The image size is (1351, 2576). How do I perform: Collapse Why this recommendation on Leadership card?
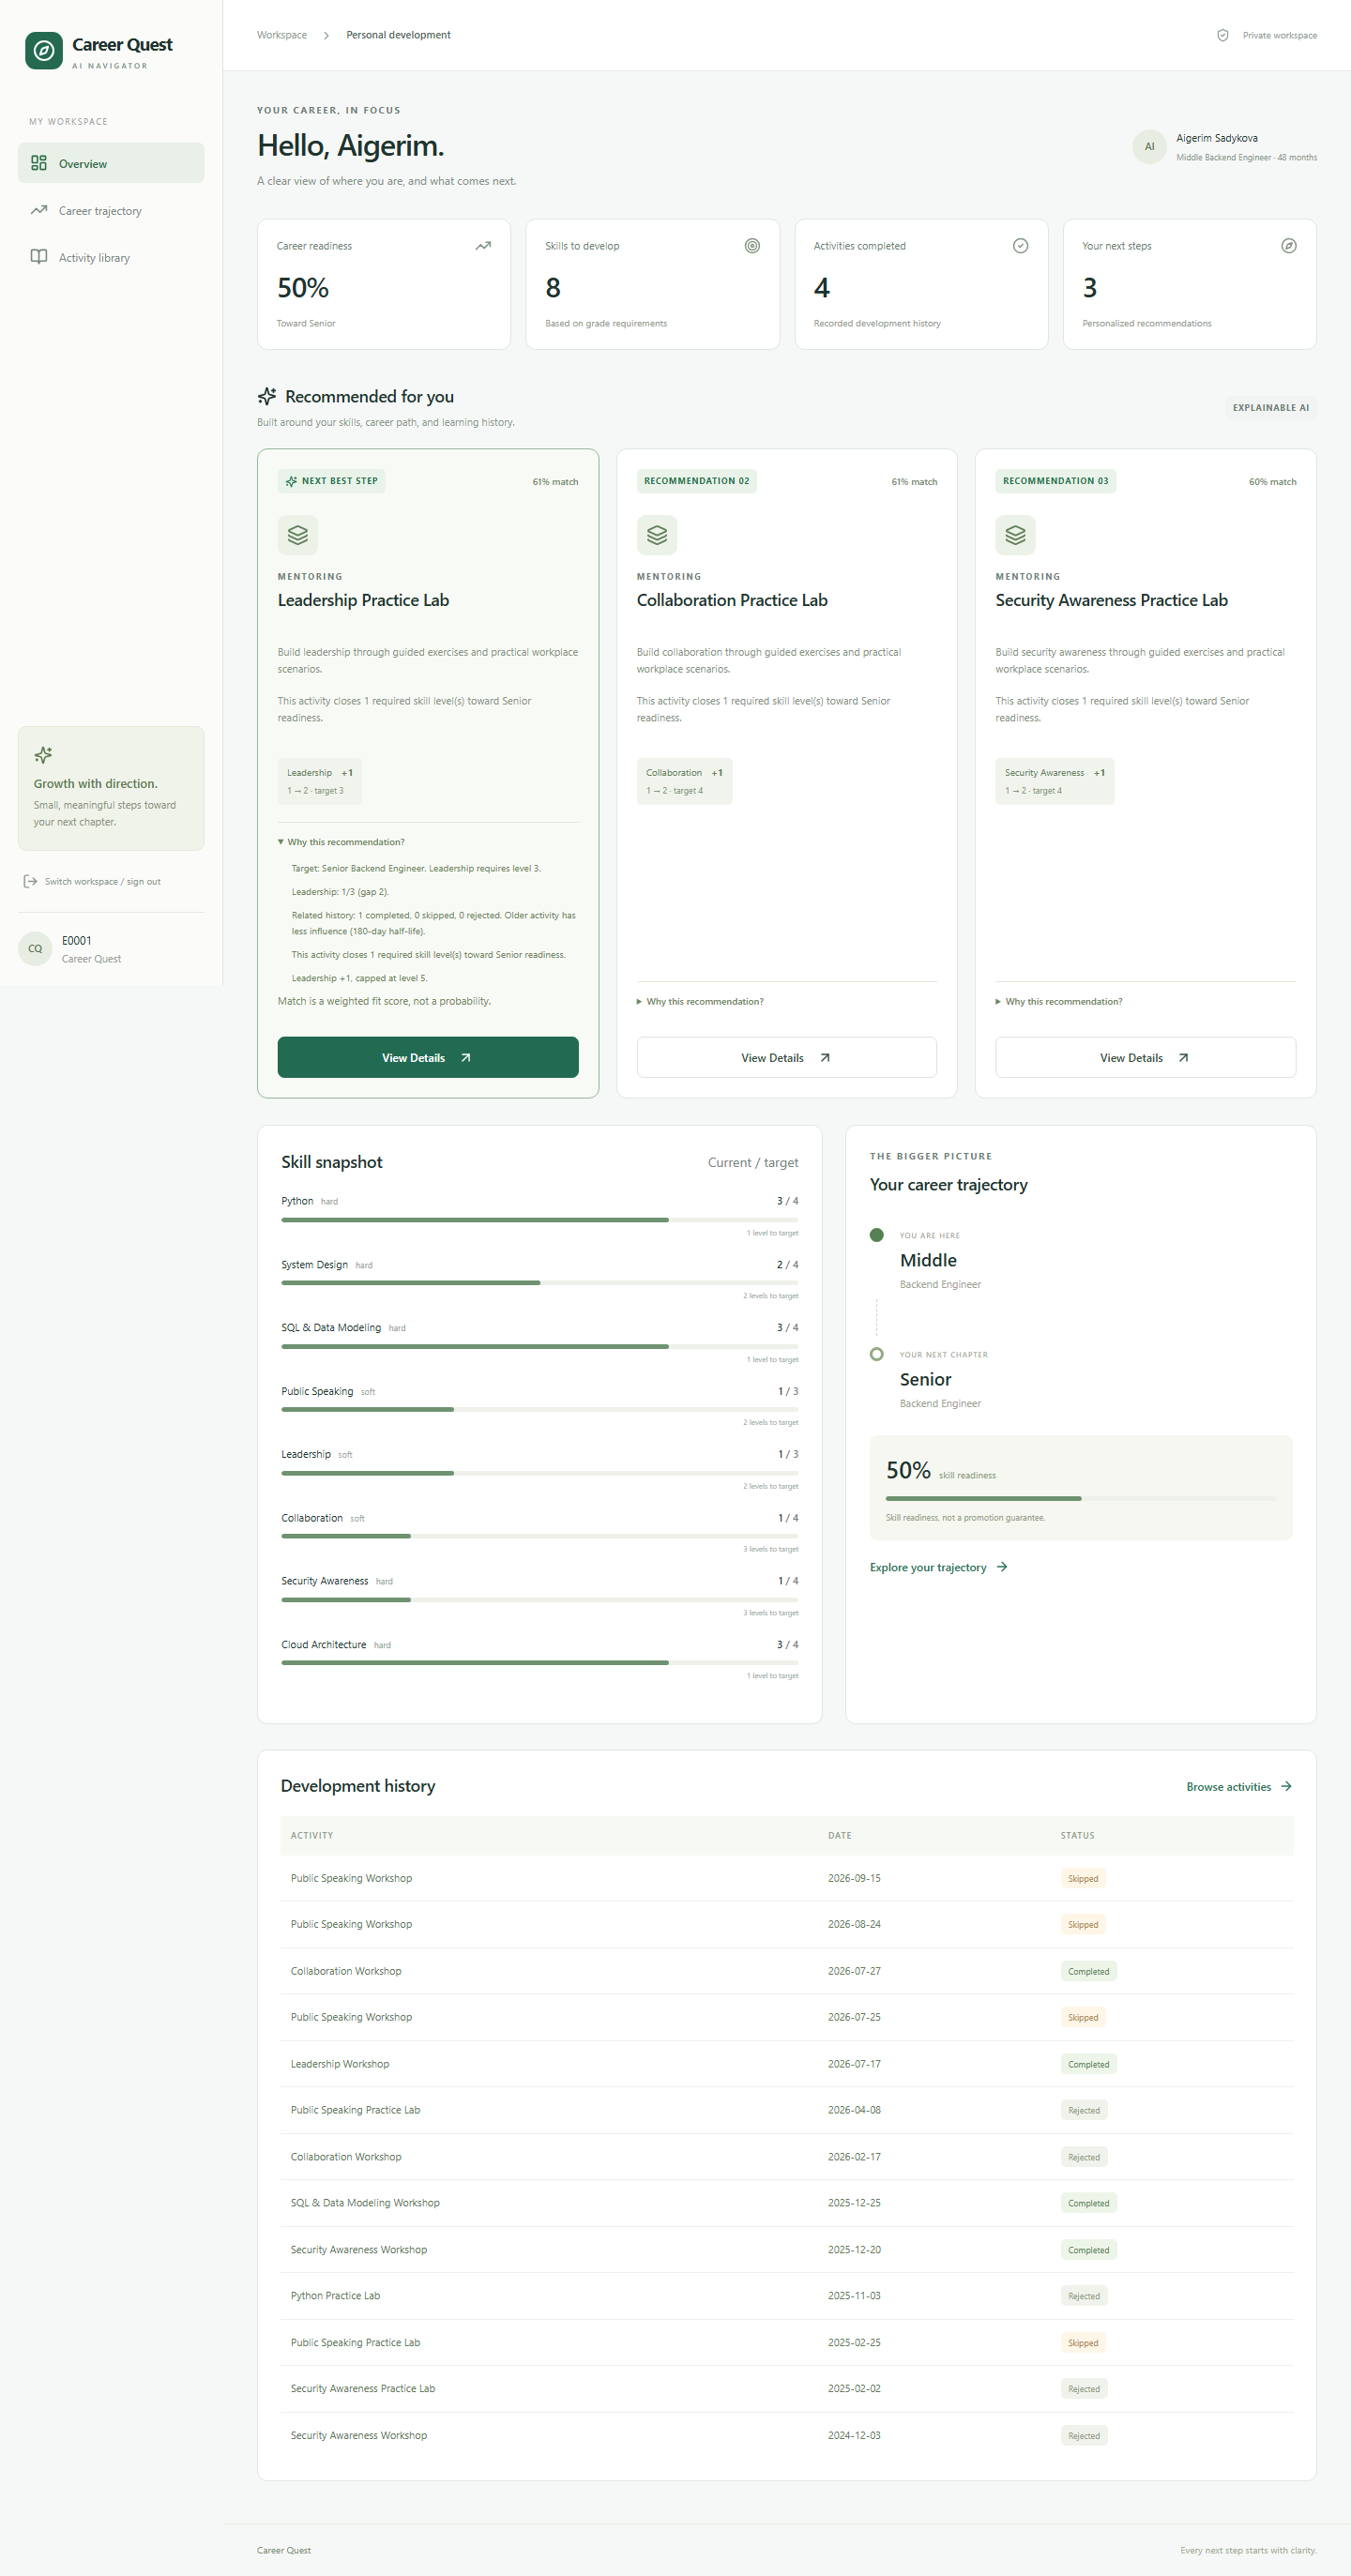[x=341, y=842]
